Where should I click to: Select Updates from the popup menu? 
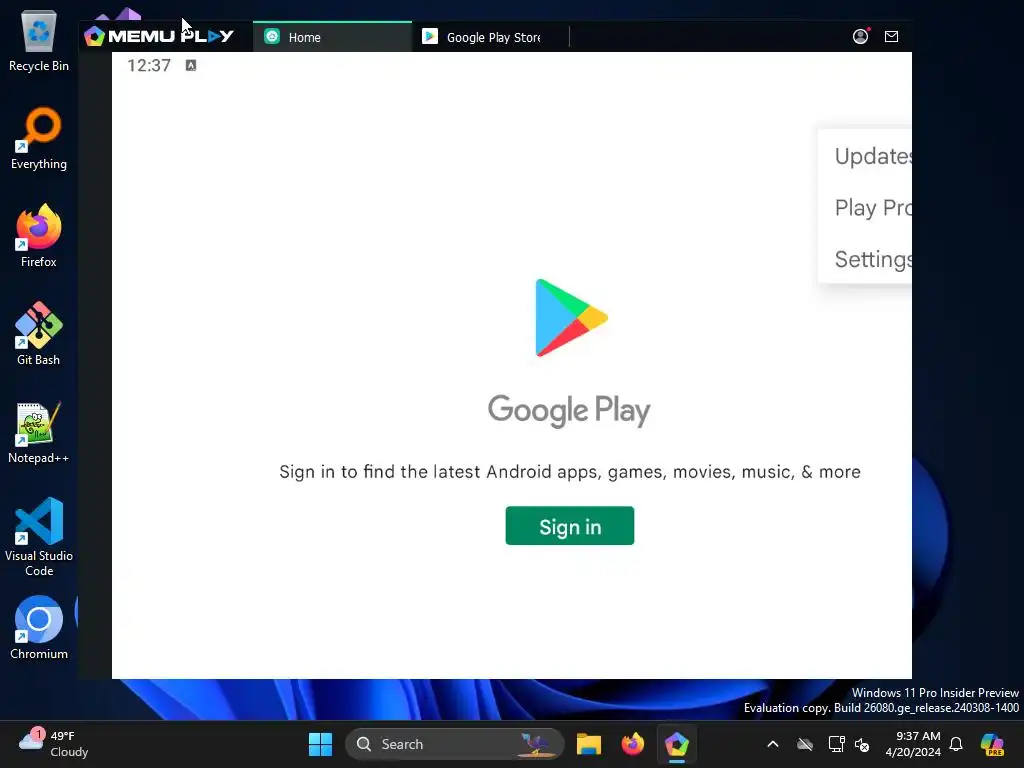click(872, 156)
